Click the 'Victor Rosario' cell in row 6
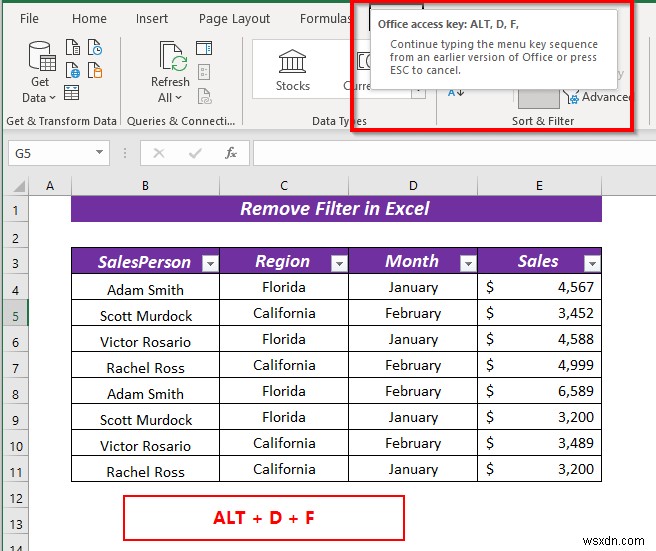The image size is (656, 551). pyautogui.click(x=145, y=339)
